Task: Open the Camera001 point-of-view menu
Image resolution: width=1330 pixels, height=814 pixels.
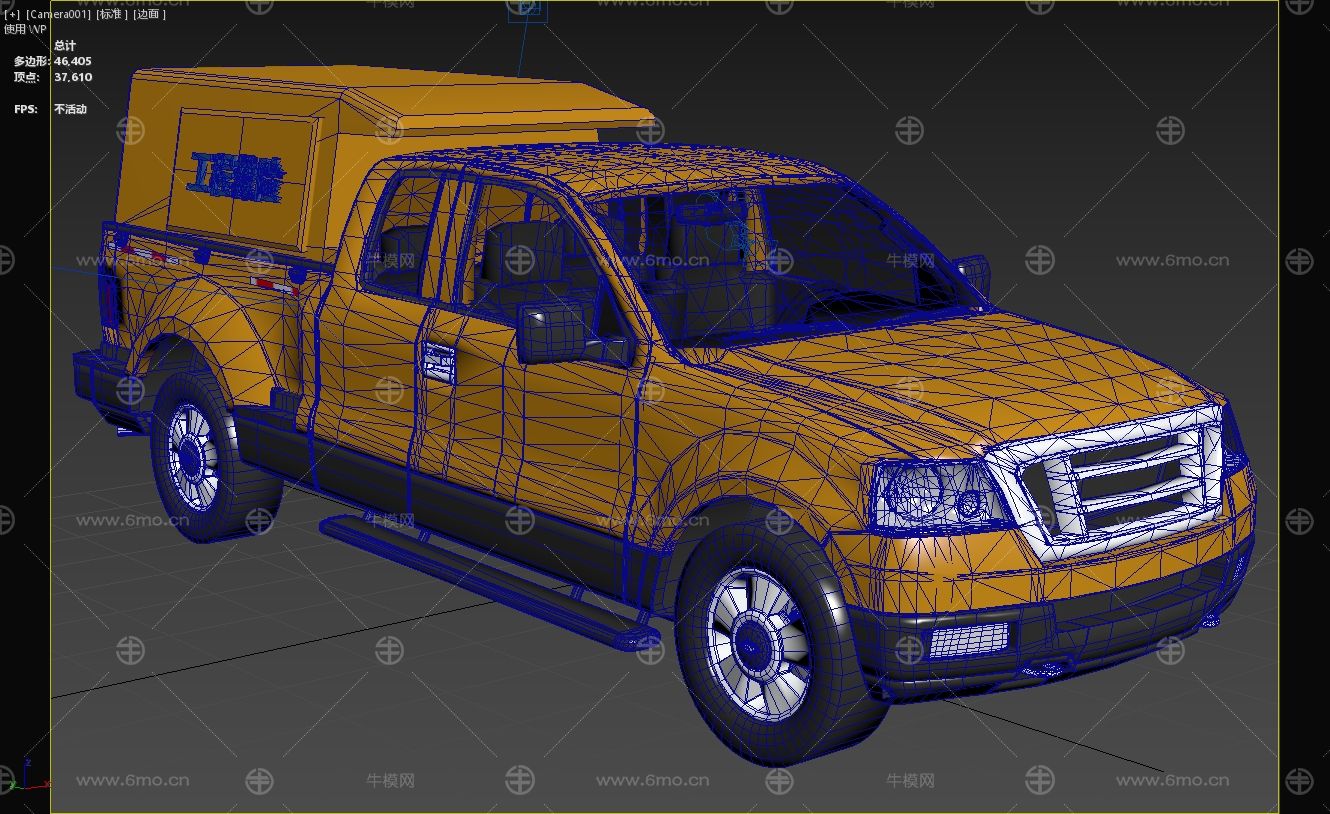Action: [x=58, y=14]
